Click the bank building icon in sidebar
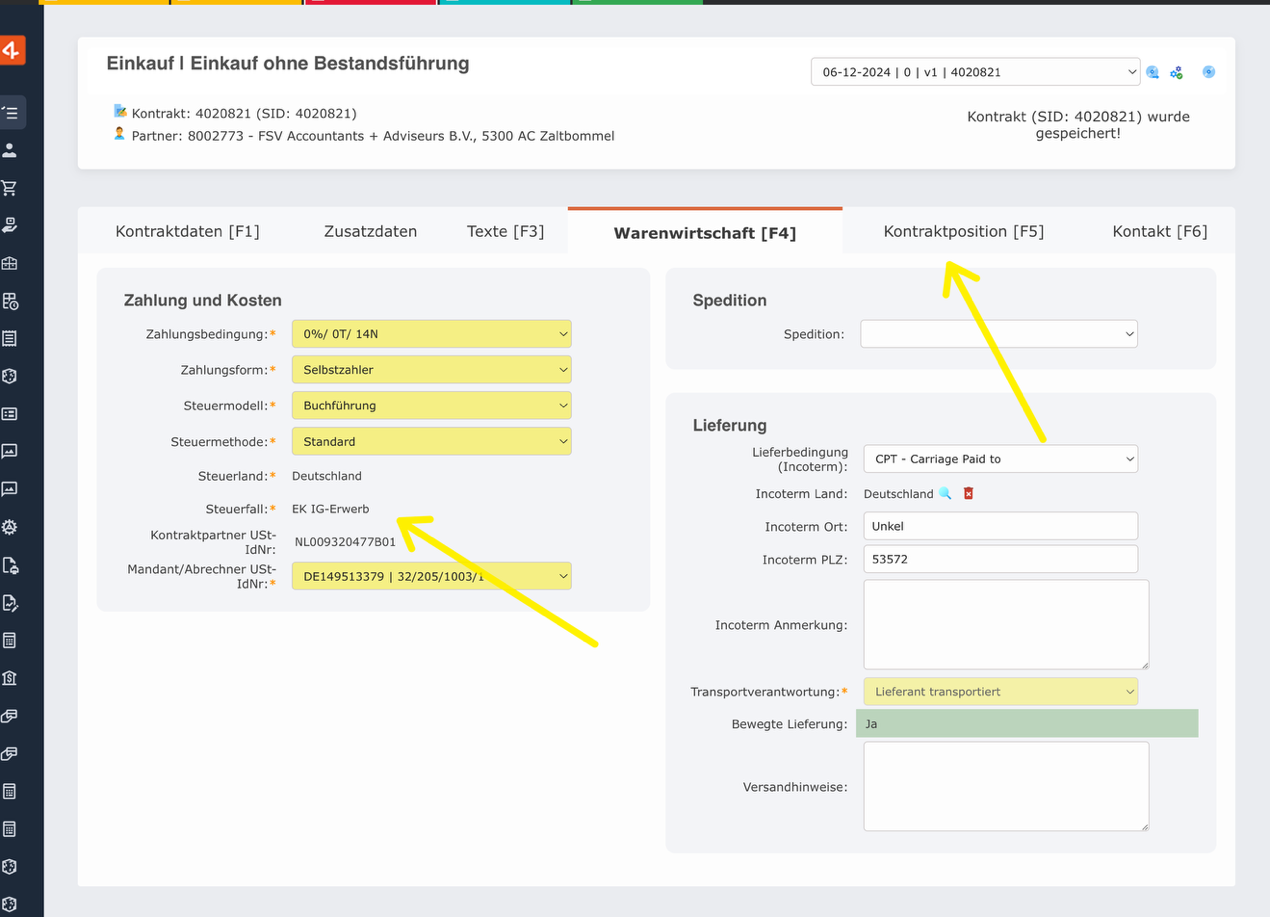 [x=10, y=678]
